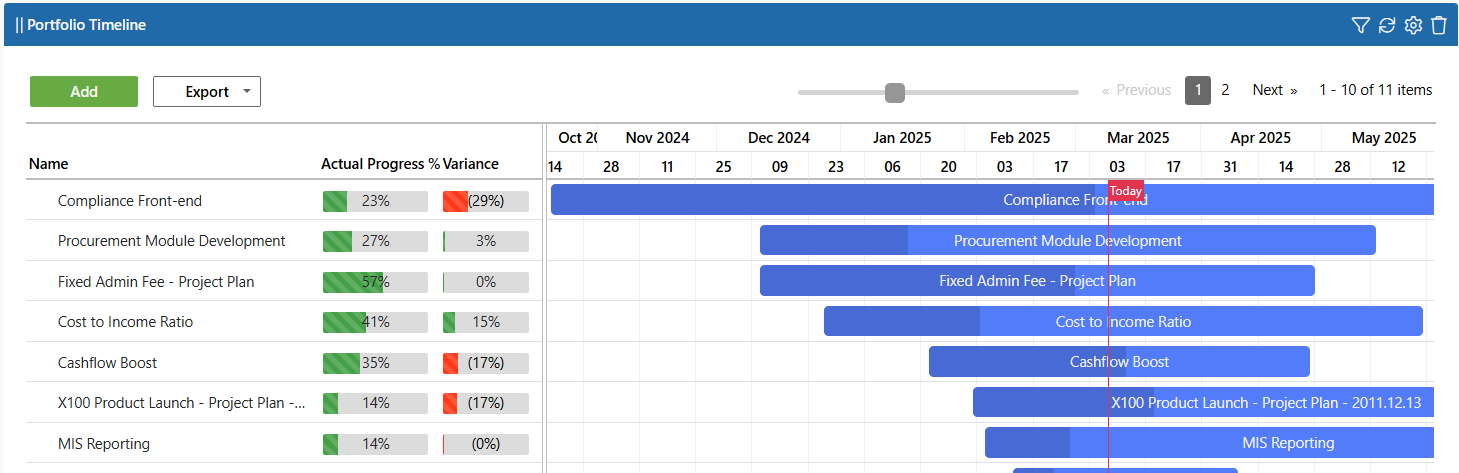Select Fixed Admin Fee - Project Plan name

pyautogui.click(x=156, y=282)
